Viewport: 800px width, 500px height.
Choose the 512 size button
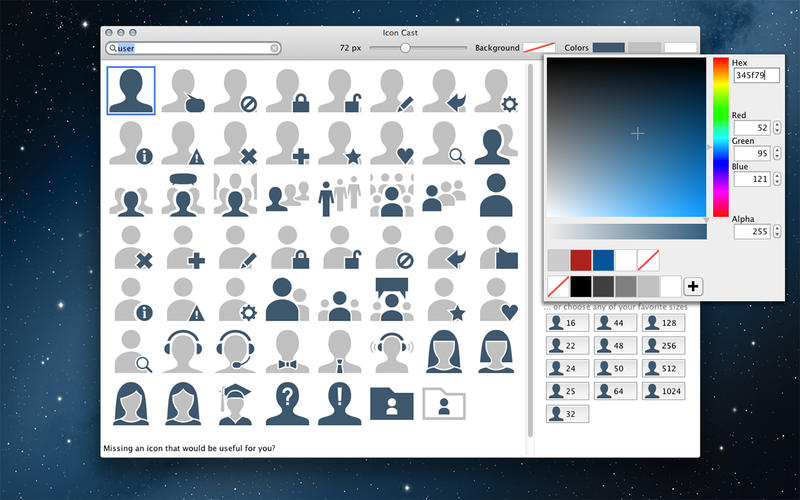click(x=663, y=368)
